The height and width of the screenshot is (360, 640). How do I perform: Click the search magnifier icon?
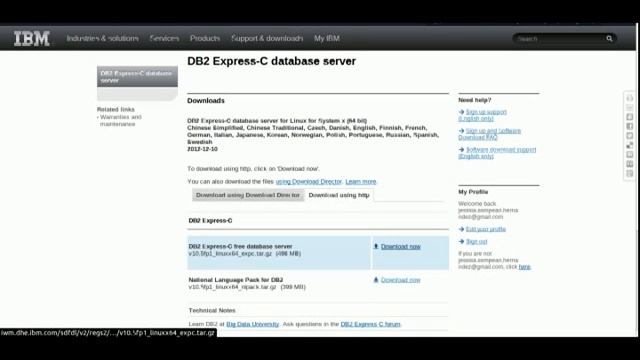[x=609, y=39]
